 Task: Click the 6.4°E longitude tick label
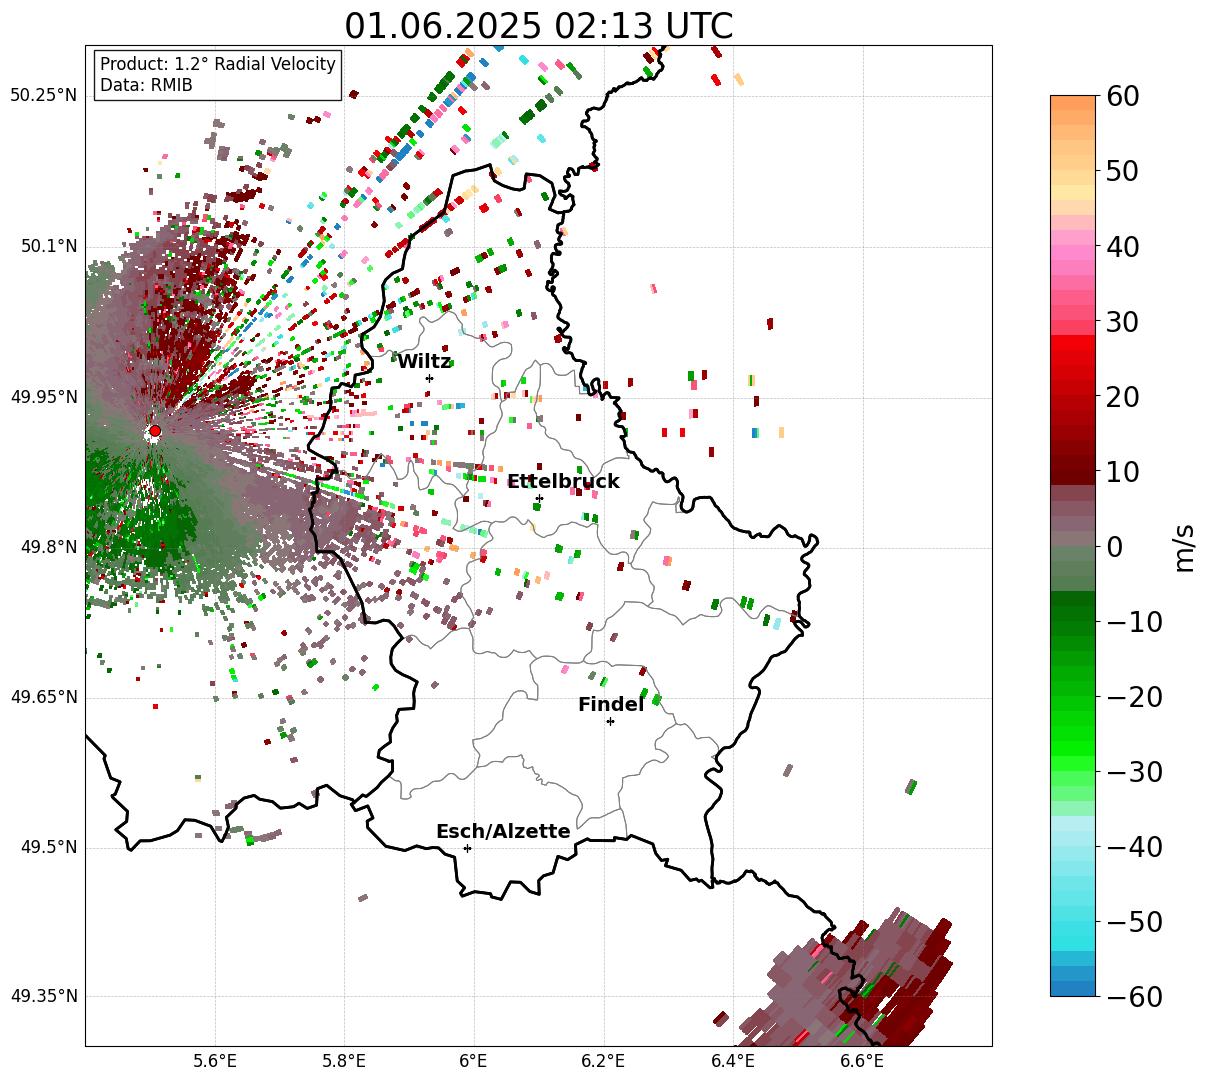click(733, 1062)
